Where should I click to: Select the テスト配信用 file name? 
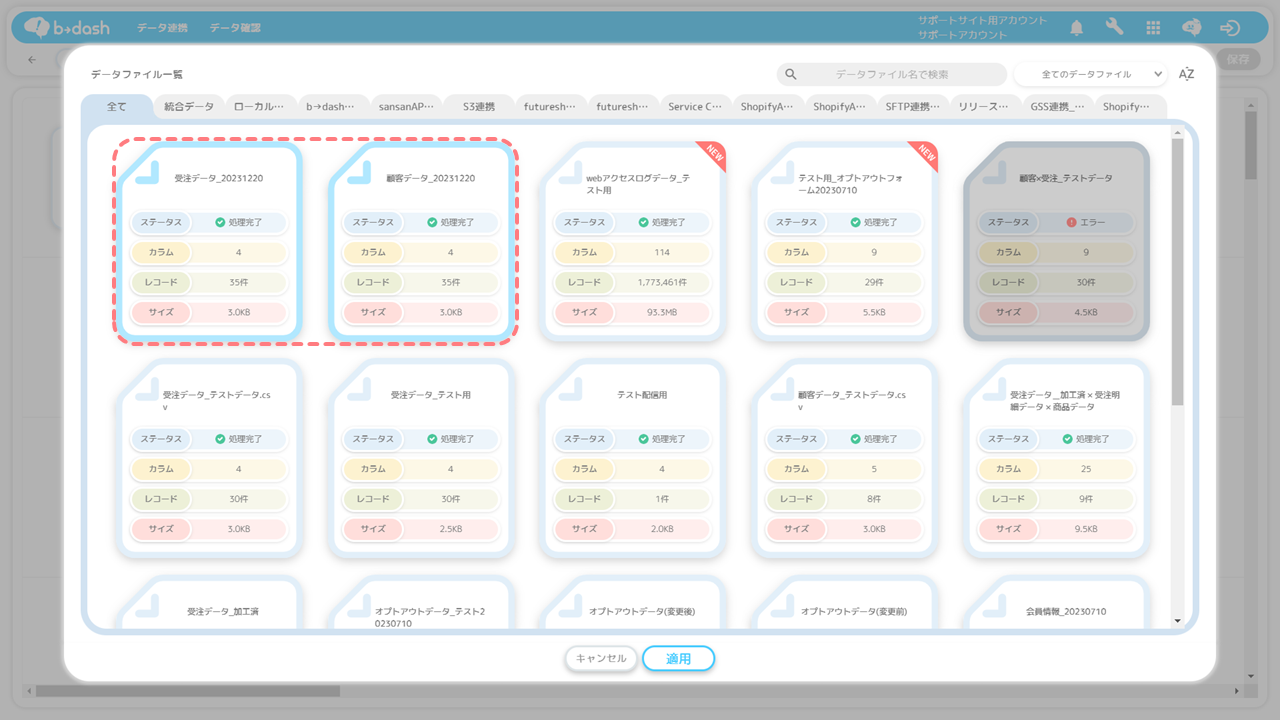pyautogui.click(x=643, y=395)
